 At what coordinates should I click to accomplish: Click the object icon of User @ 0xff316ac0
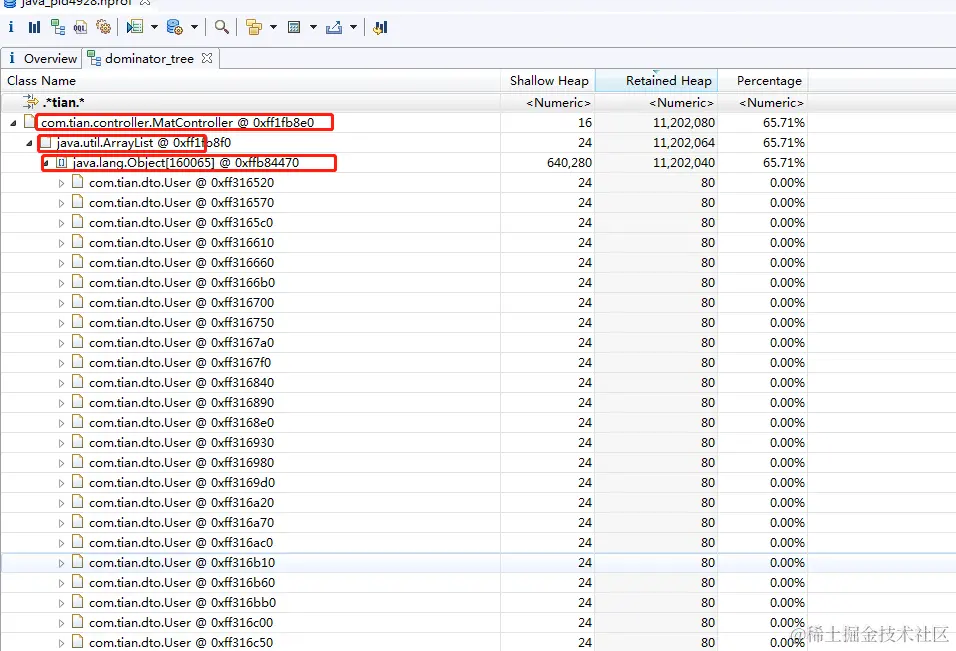pos(77,542)
